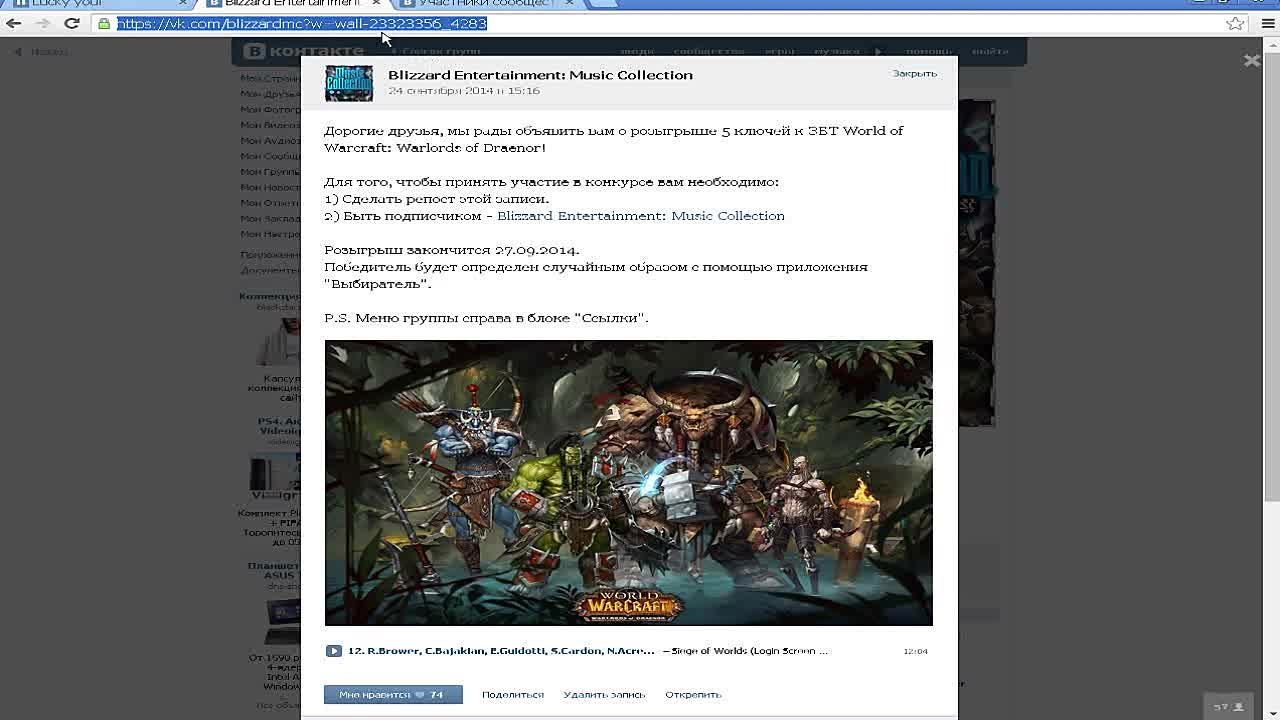This screenshot has width=1280, height=720.
Task: Click the Розыгрыш закончится 27.09.2014 text
Action: (x=452, y=250)
